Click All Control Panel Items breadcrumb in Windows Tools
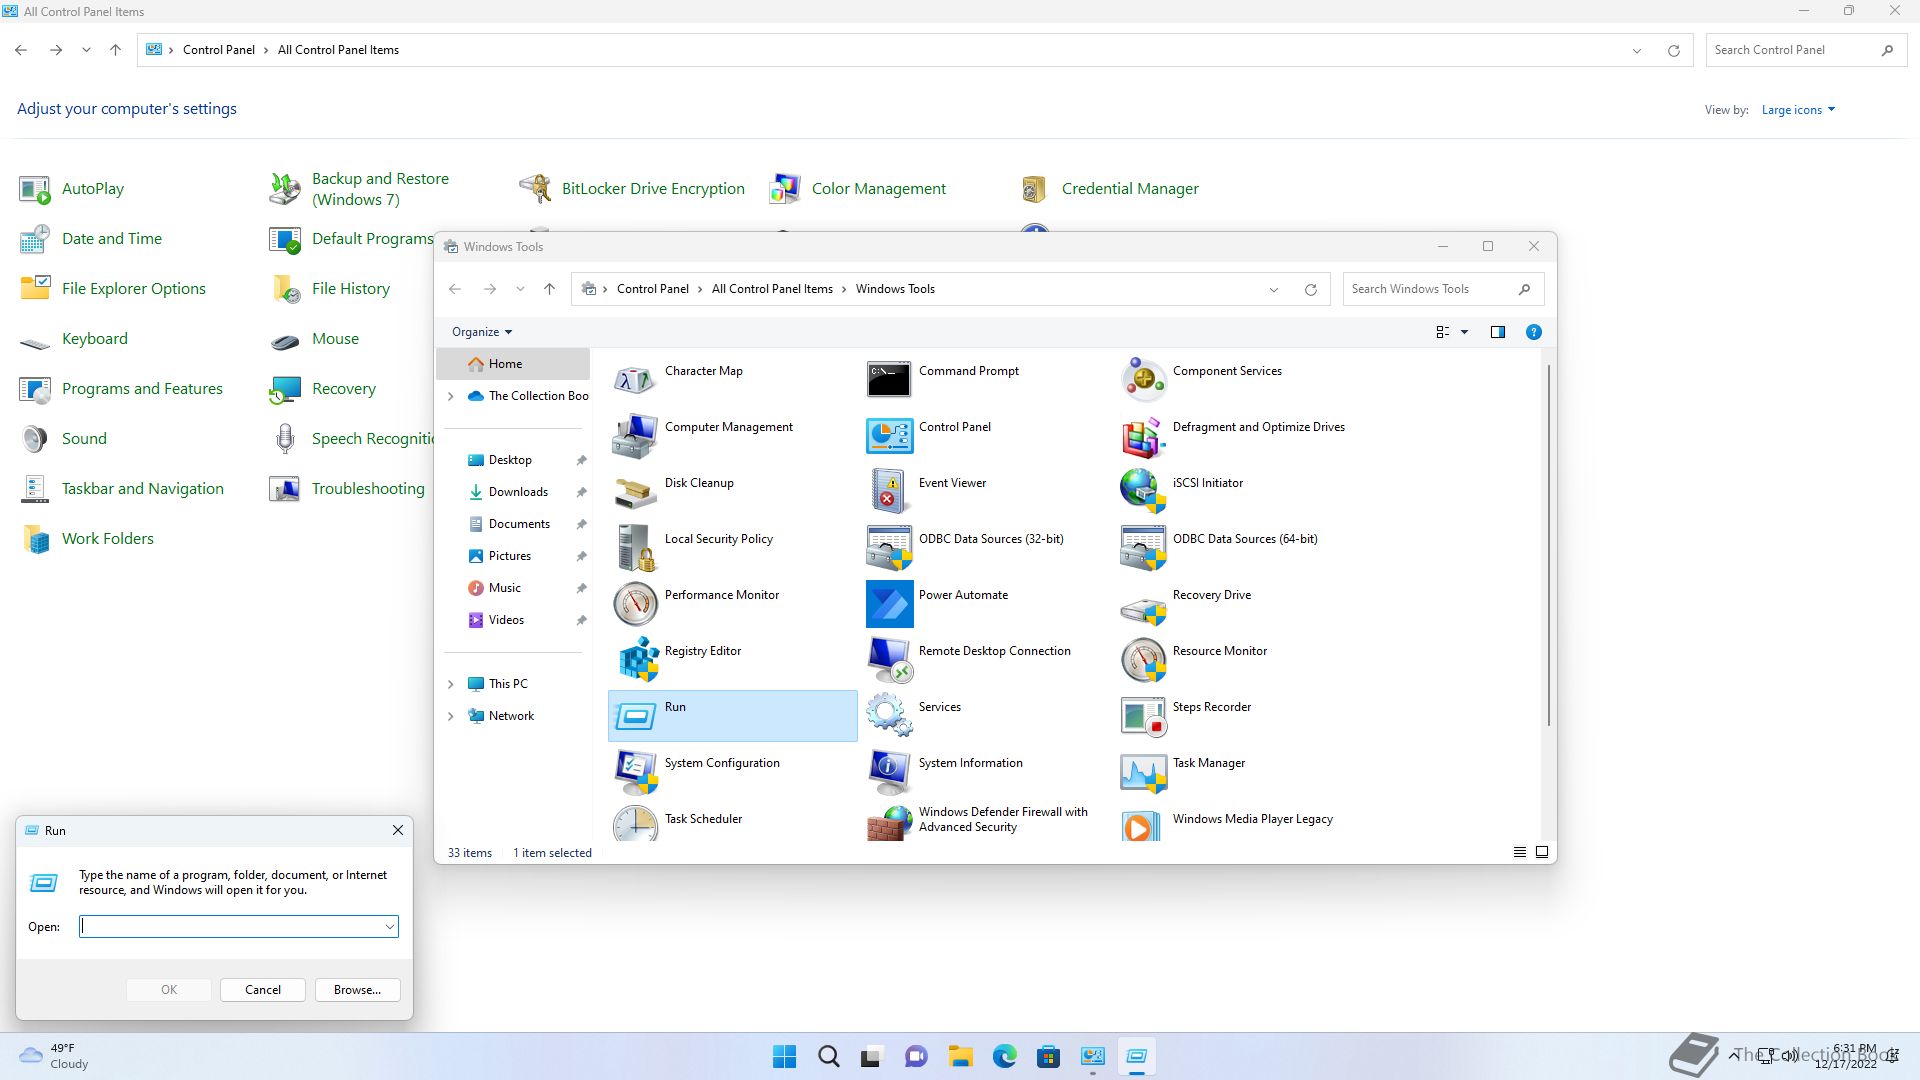Viewport: 1920px width, 1080px height. click(772, 289)
